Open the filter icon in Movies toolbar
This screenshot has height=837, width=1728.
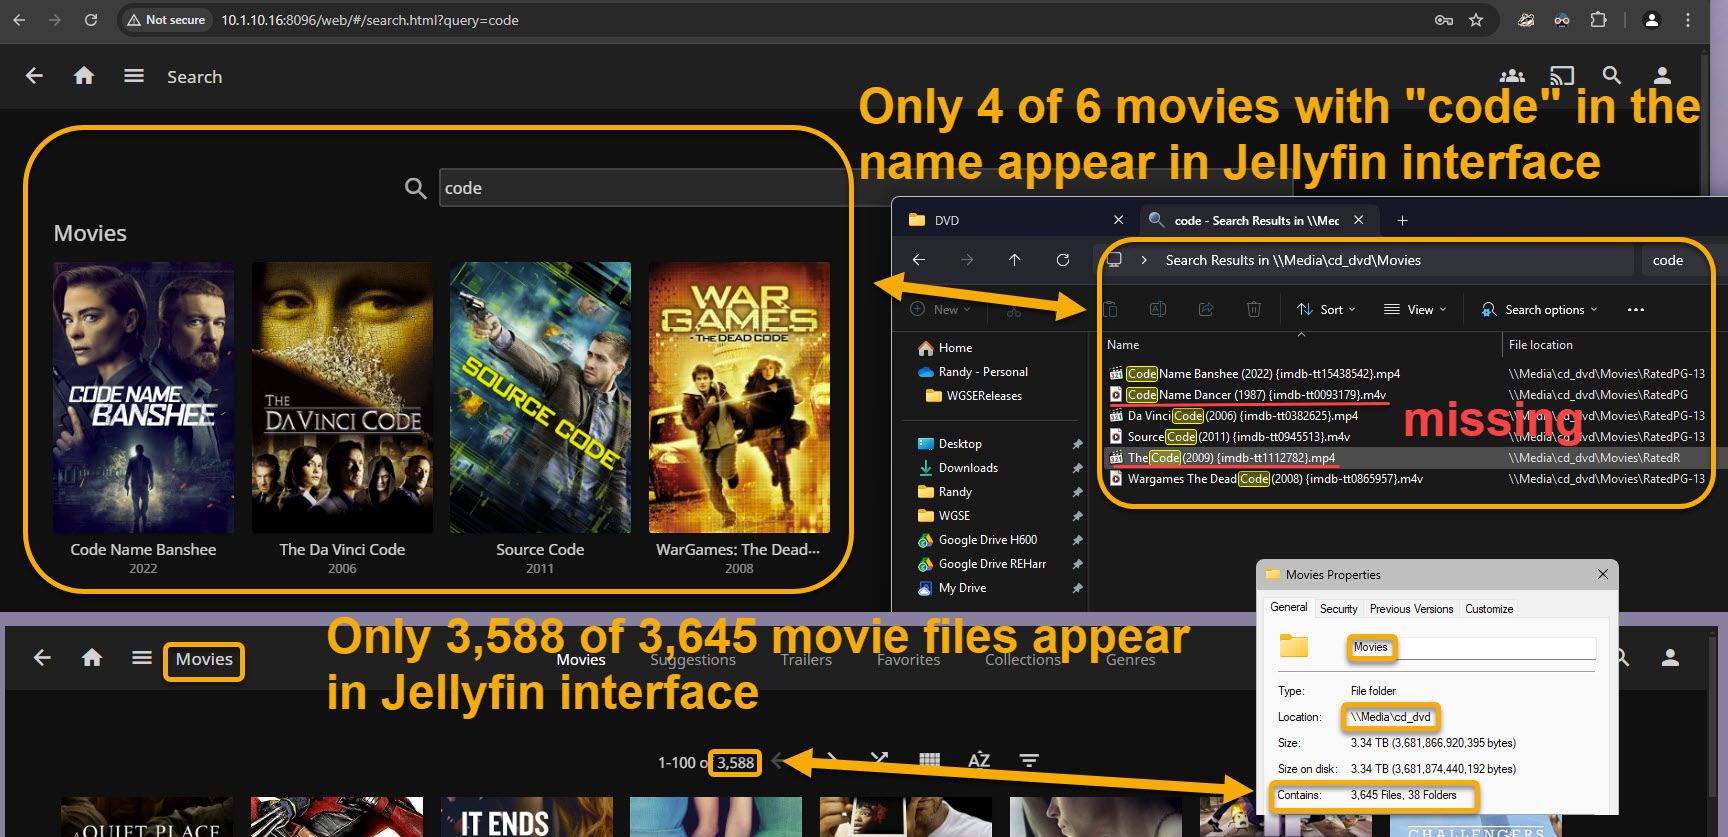[1028, 761]
